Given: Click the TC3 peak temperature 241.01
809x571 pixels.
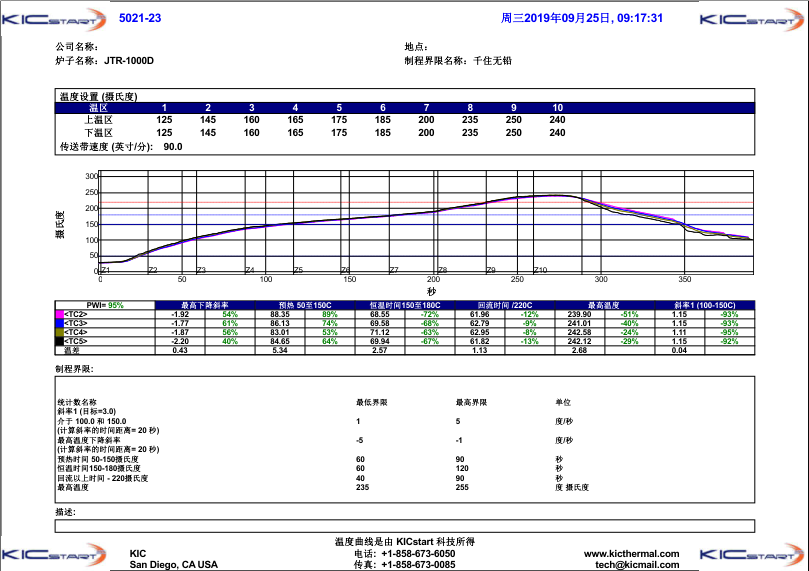Looking at the screenshot, I should click(x=579, y=323).
